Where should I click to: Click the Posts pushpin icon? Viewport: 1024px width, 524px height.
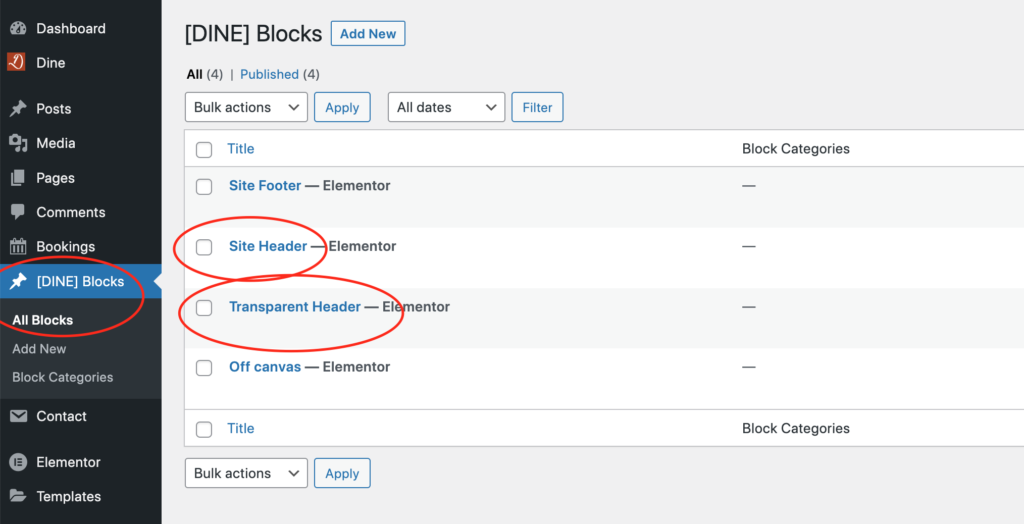(18, 108)
